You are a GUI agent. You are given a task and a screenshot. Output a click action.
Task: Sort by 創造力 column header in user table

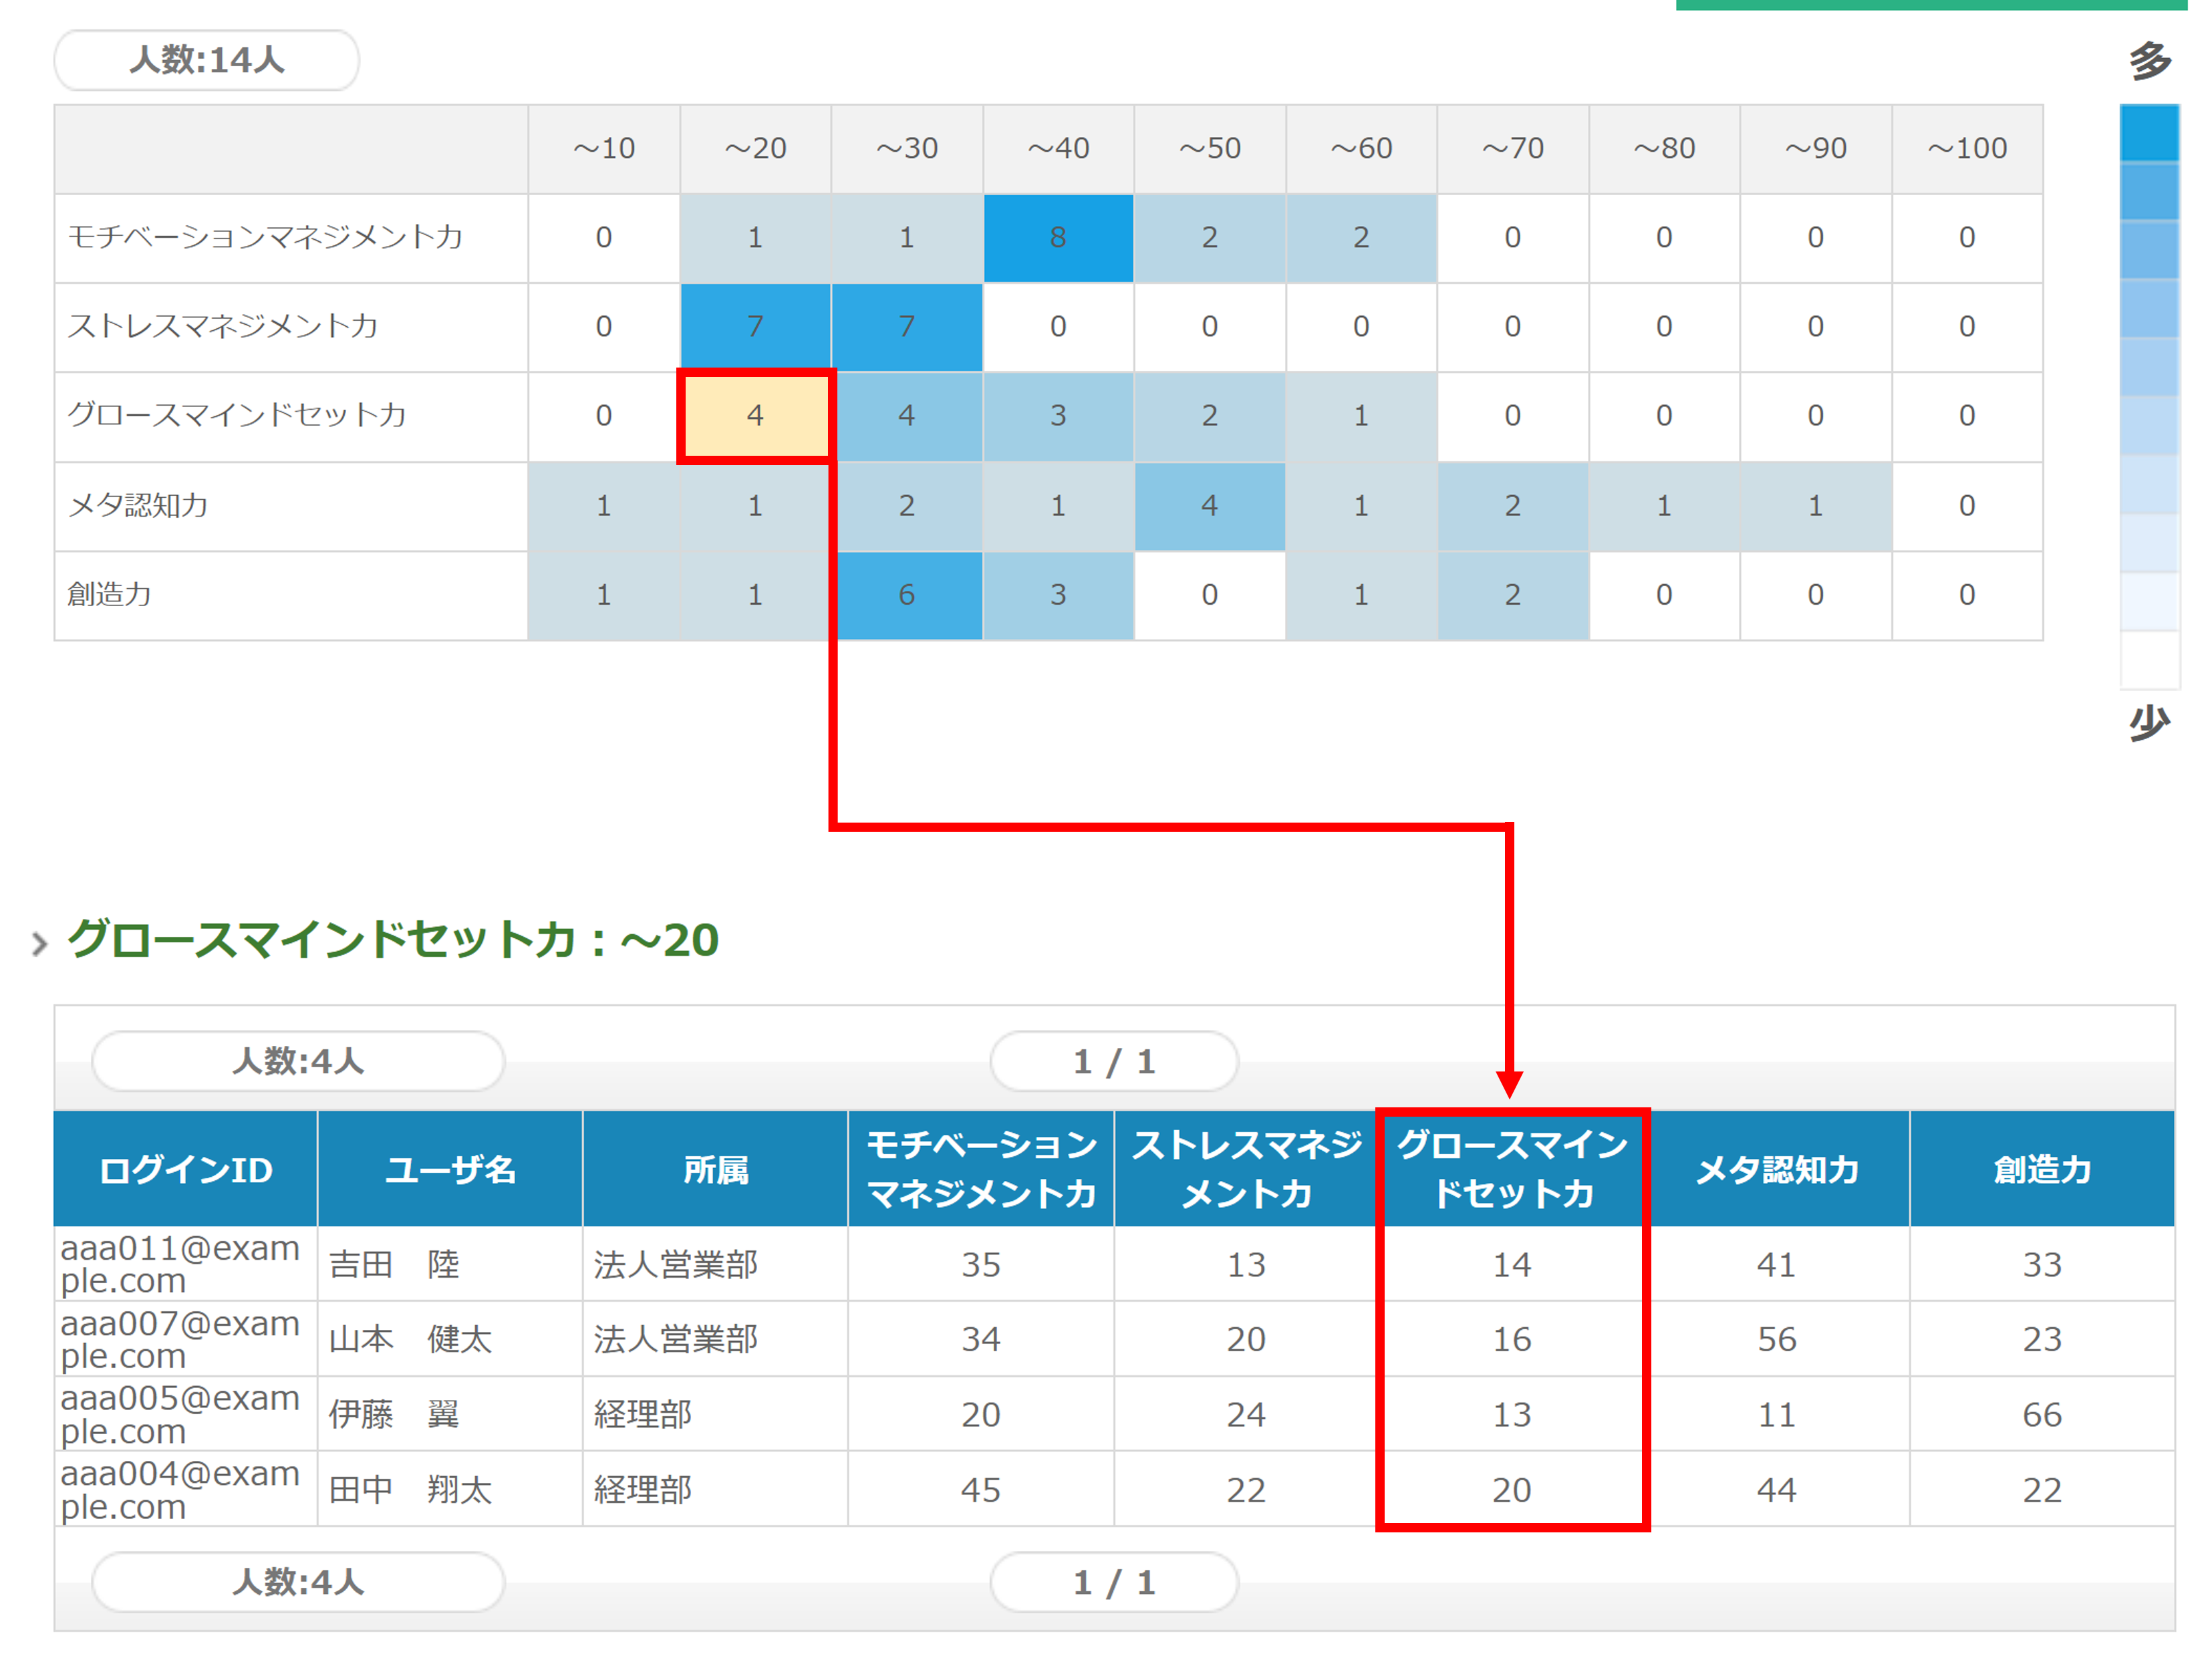[2042, 1169]
